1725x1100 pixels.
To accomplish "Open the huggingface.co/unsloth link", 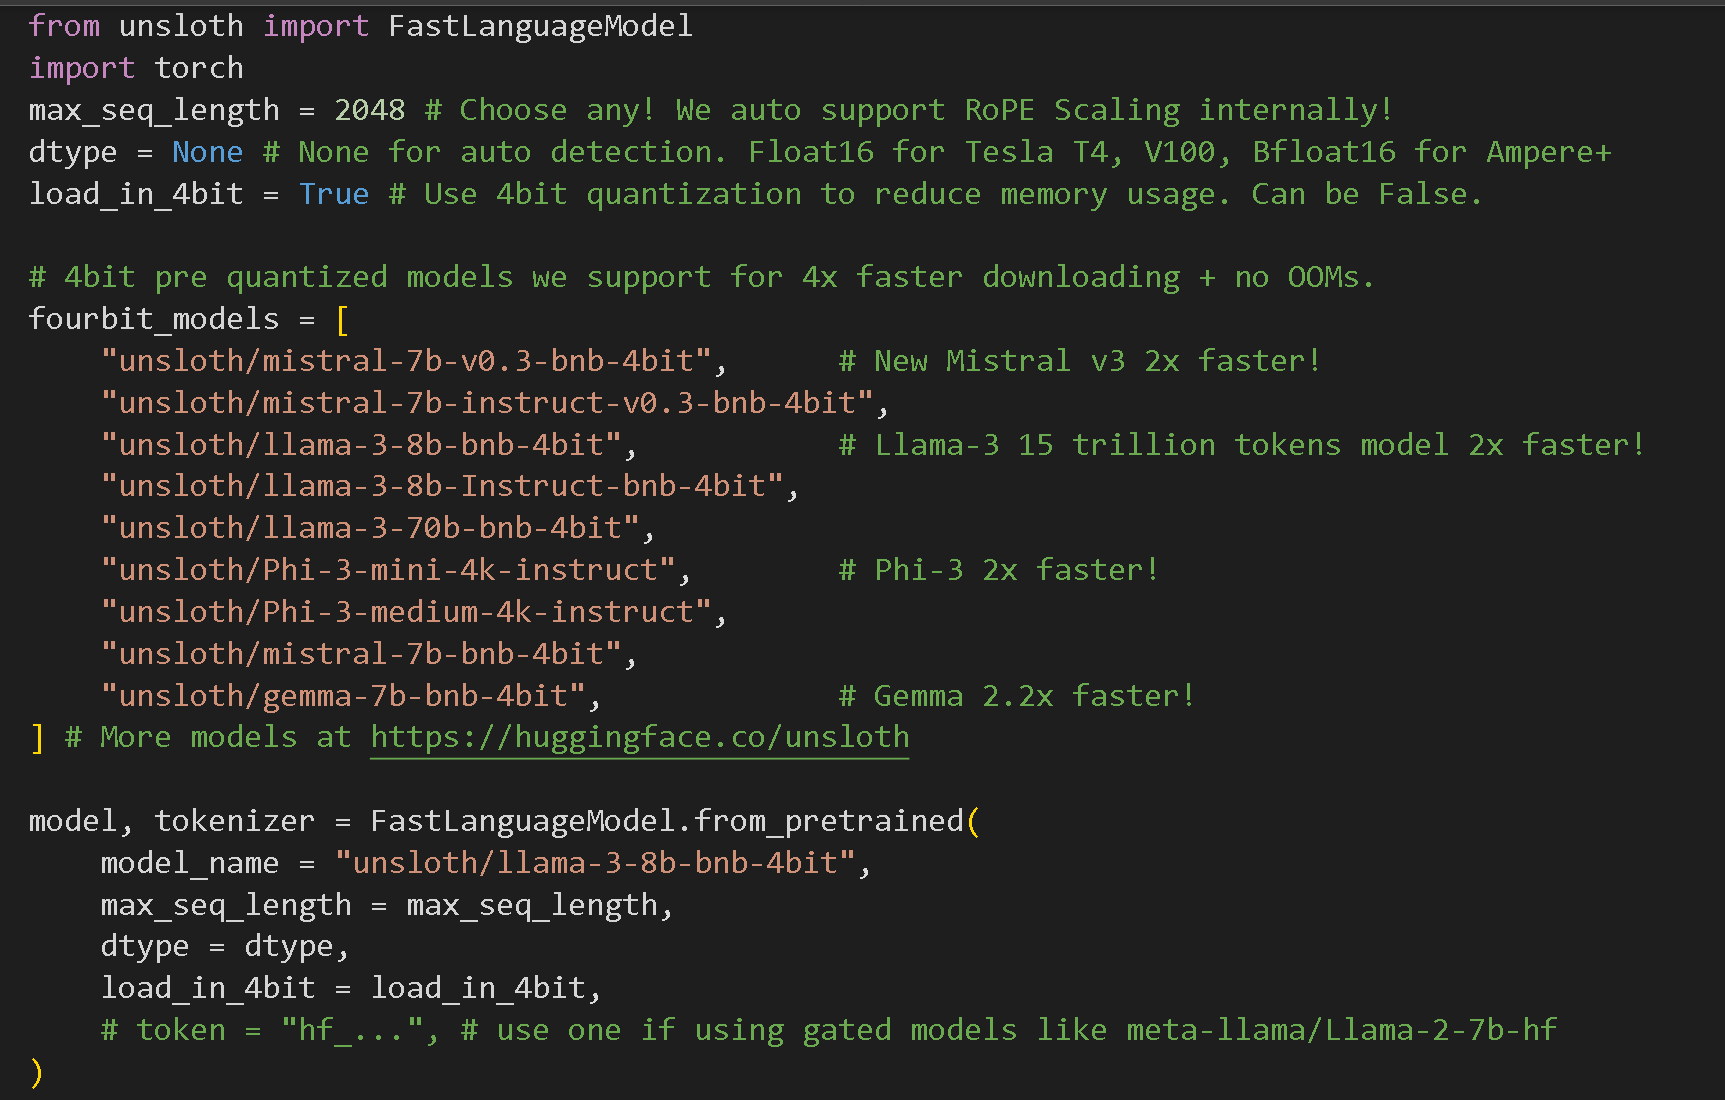I will (x=640, y=738).
